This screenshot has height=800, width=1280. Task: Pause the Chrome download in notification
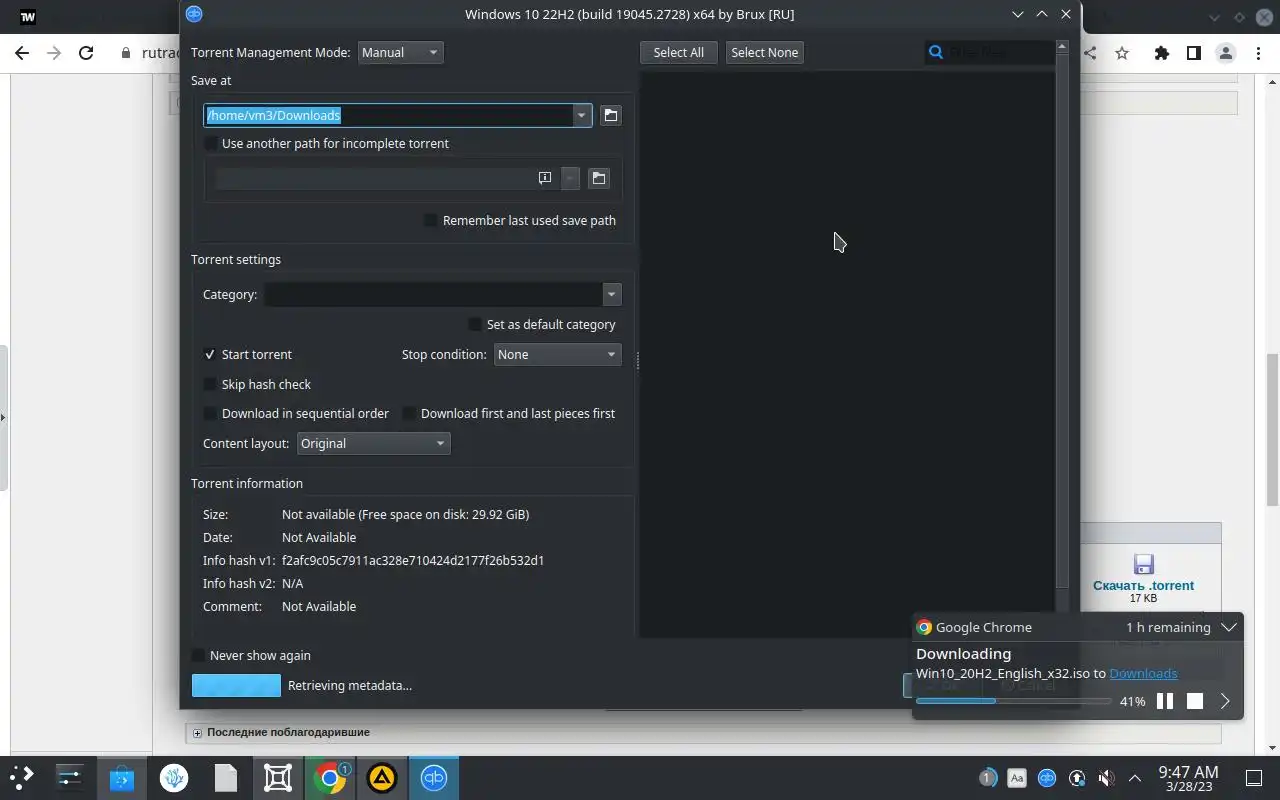1165,701
